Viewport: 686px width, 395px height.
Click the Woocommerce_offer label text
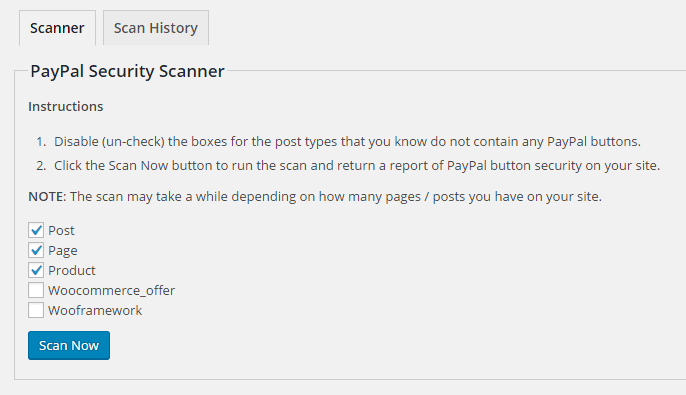tap(112, 290)
